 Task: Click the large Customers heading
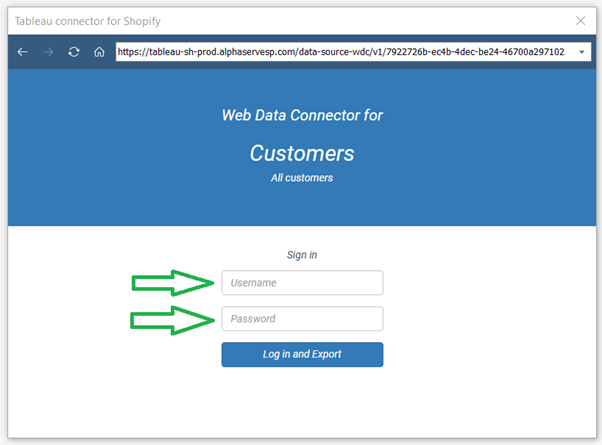click(302, 154)
